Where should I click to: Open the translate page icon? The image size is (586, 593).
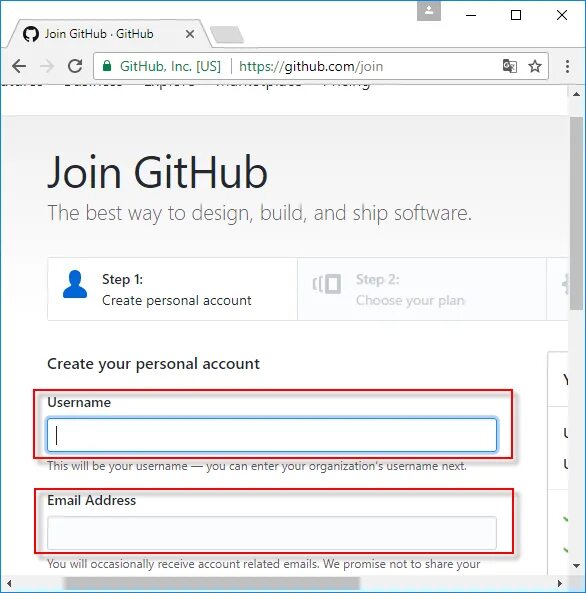click(510, 66)
